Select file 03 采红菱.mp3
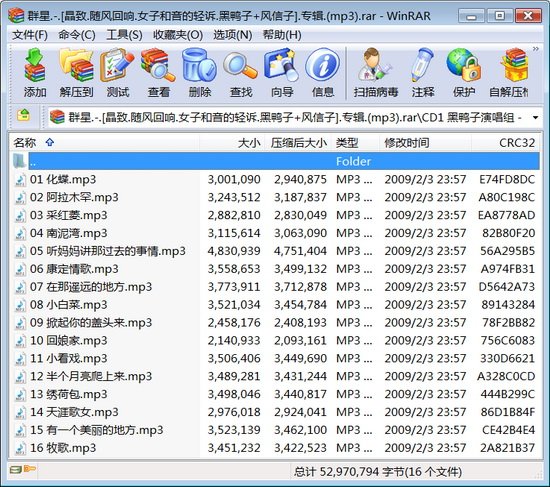The width and height of the screenshot is (550, 487). 275,215
